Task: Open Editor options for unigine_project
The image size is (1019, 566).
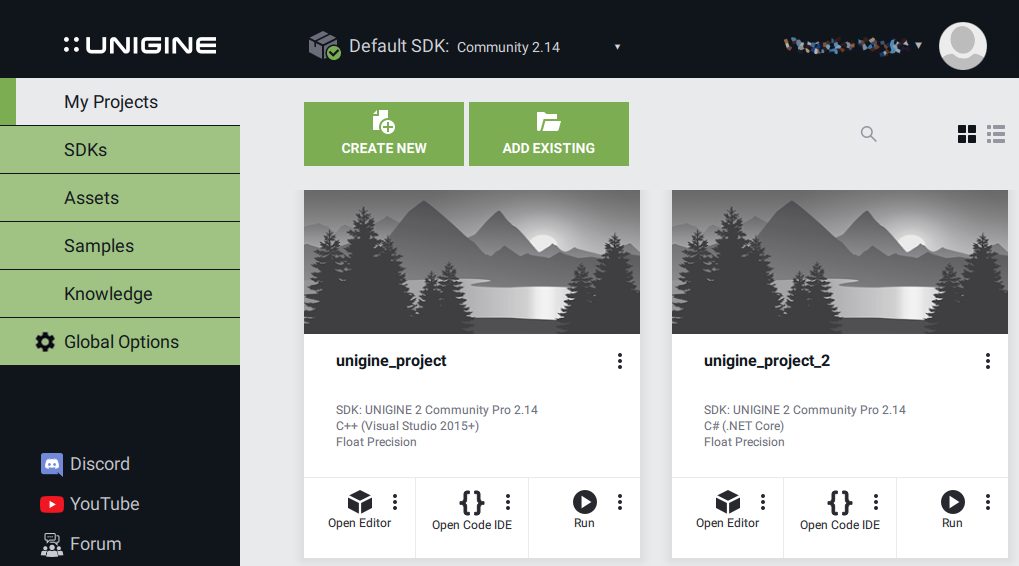Action: click(x=395, y=502)
